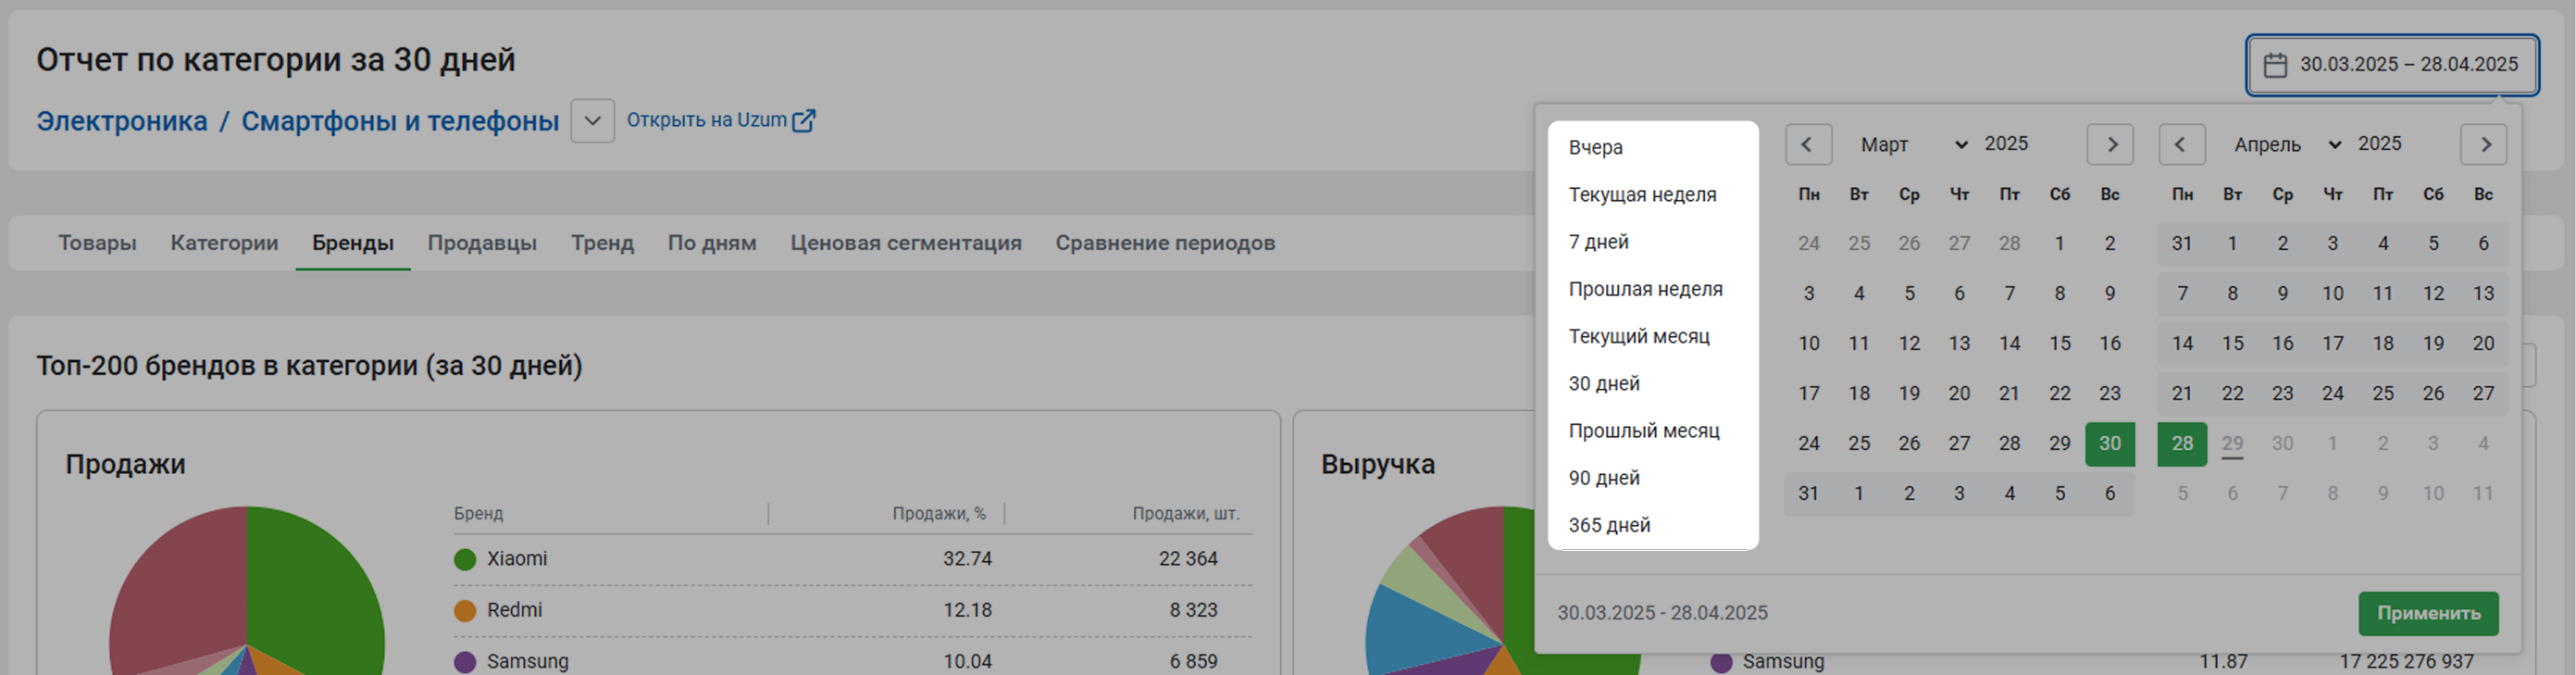This screenshot has width=2576, height=675.
Task: Click Samsung name in sales table
Action: (527, 662)
